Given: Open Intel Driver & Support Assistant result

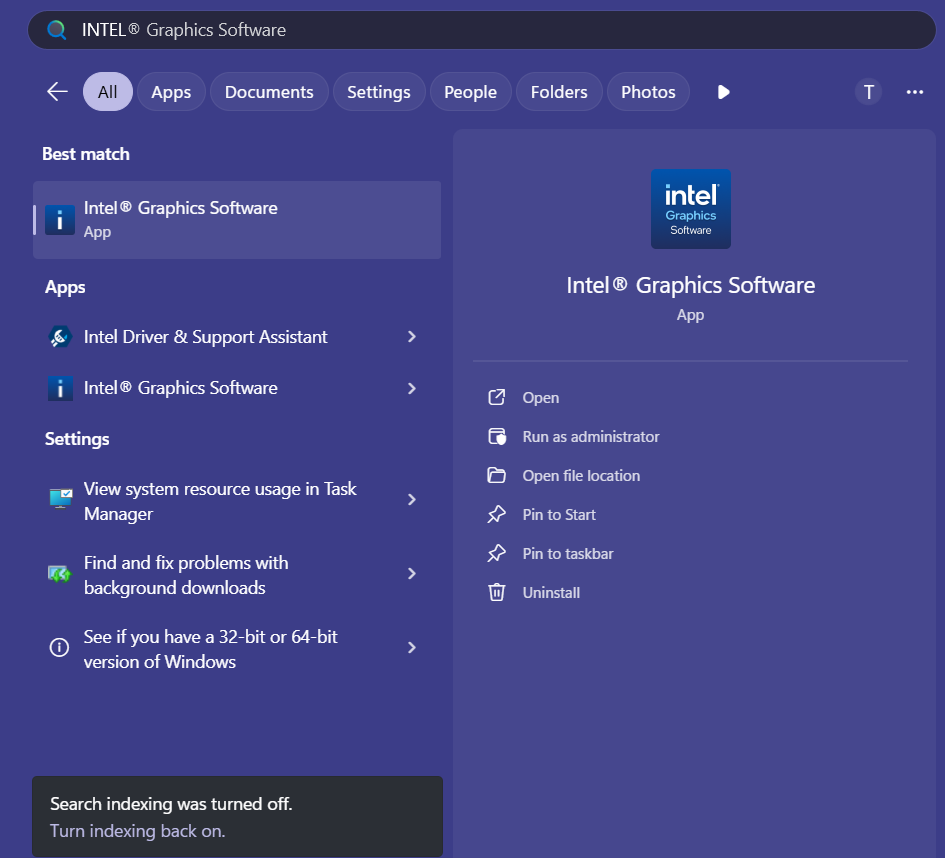Looking at the screenshot, I should click(x=206, y=337).
